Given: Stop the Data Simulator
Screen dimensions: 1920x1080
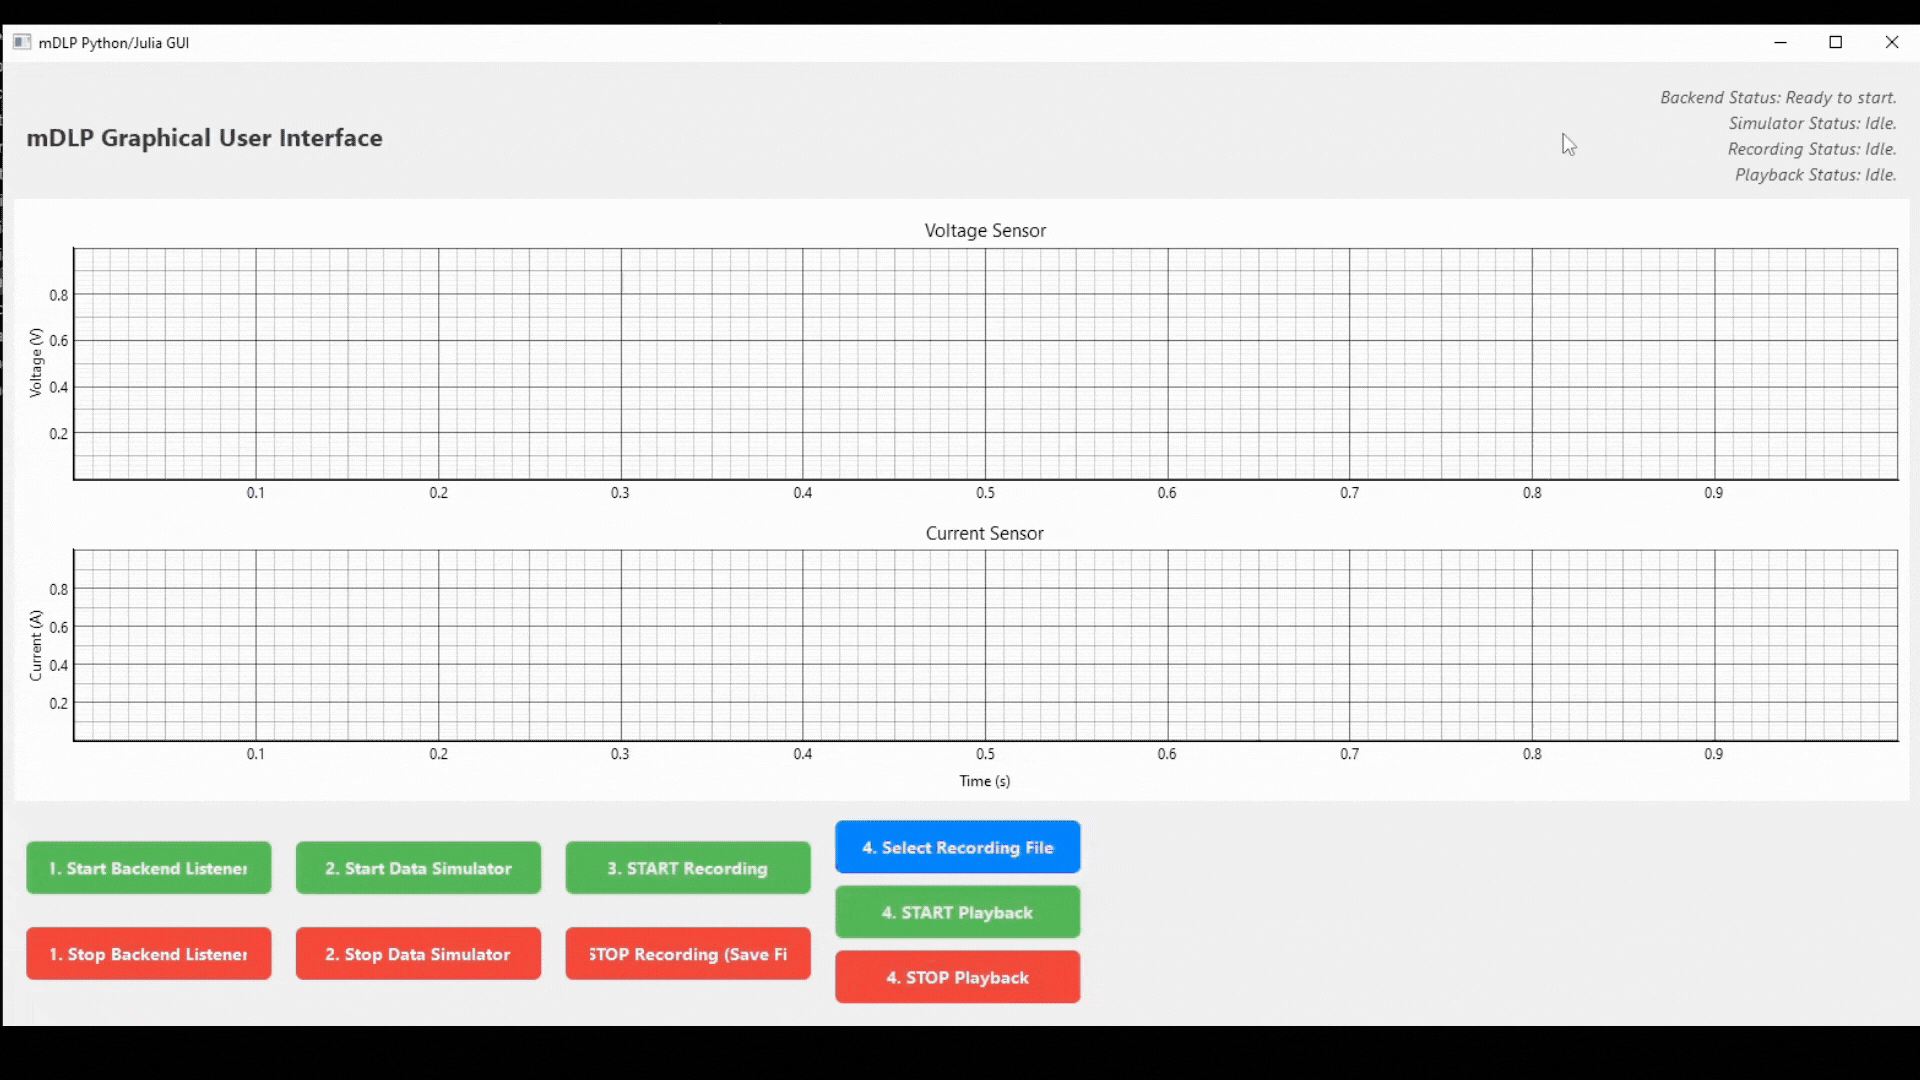Looking at the screenshot, I should point(418,954).
